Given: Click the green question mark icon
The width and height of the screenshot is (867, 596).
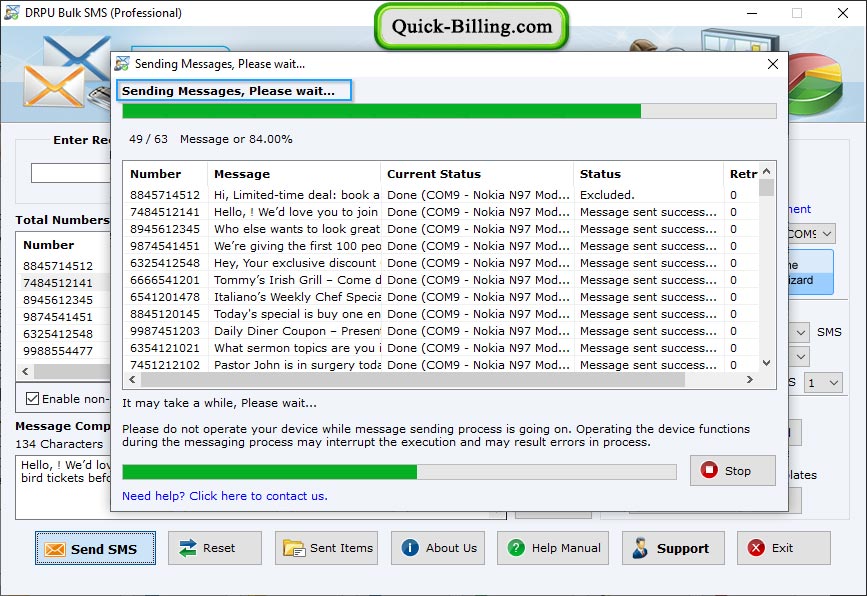Looking at the screenshot, I should [516, 548].
